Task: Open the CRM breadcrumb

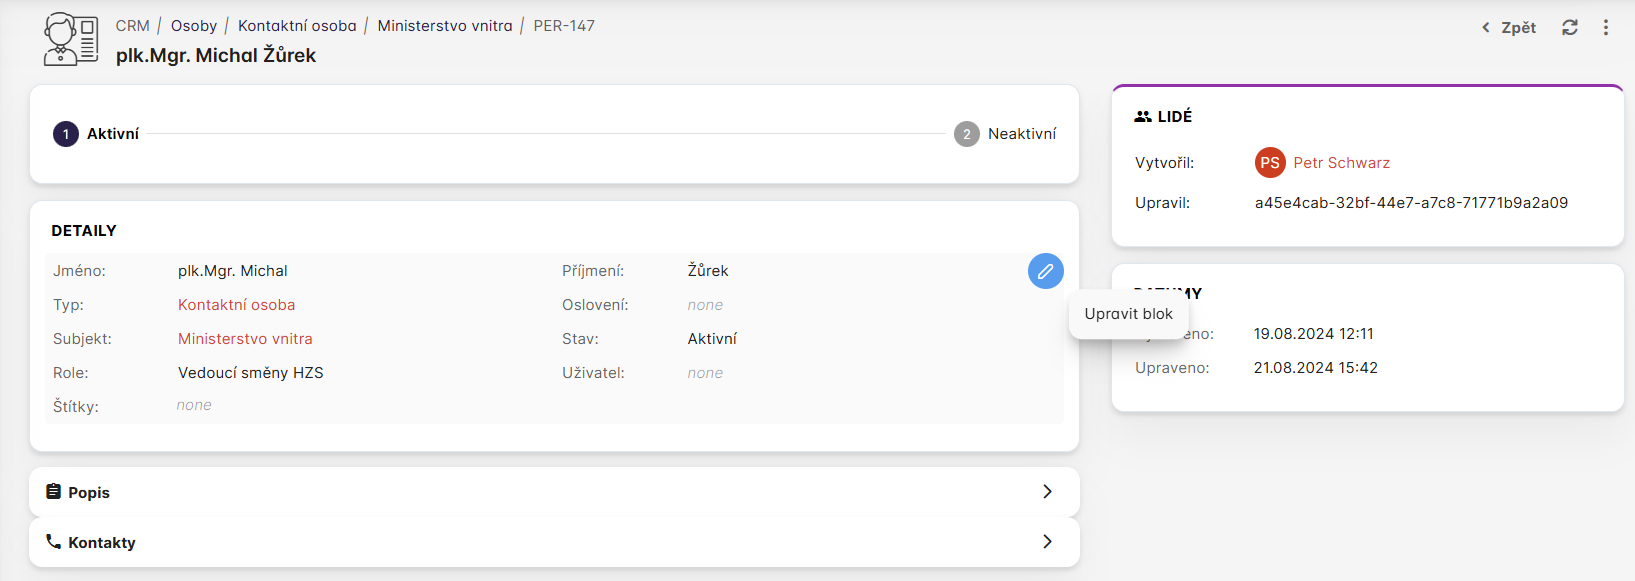Action: tap(132, 26)
